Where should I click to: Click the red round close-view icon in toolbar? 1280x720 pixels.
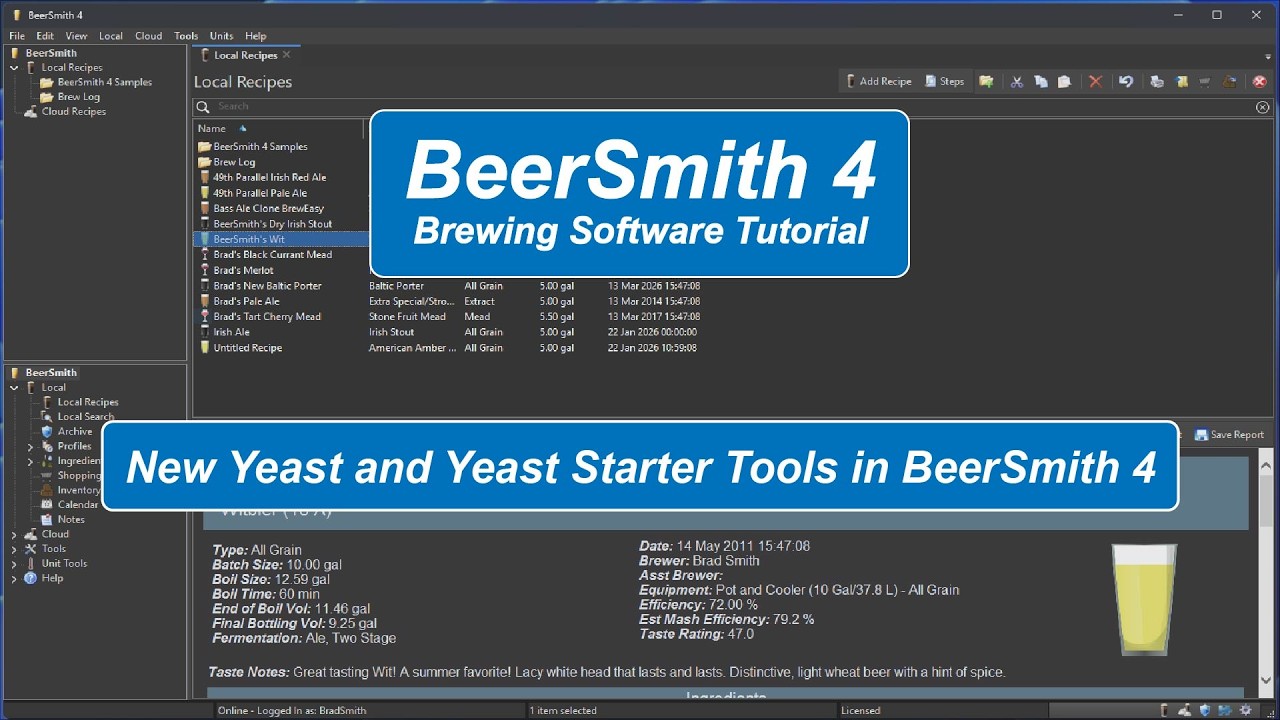coord(1260,82)
